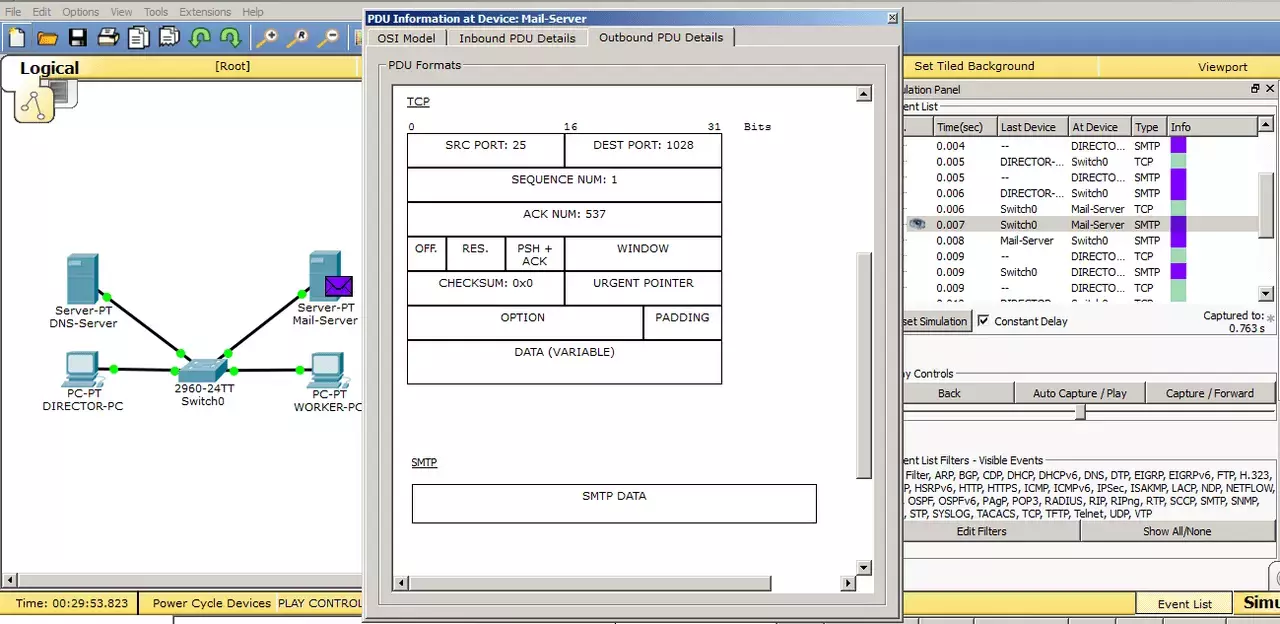Screen dimensions: 1280x624
Task: Click the Print icon in toolbar
Action: coord(108,38)
